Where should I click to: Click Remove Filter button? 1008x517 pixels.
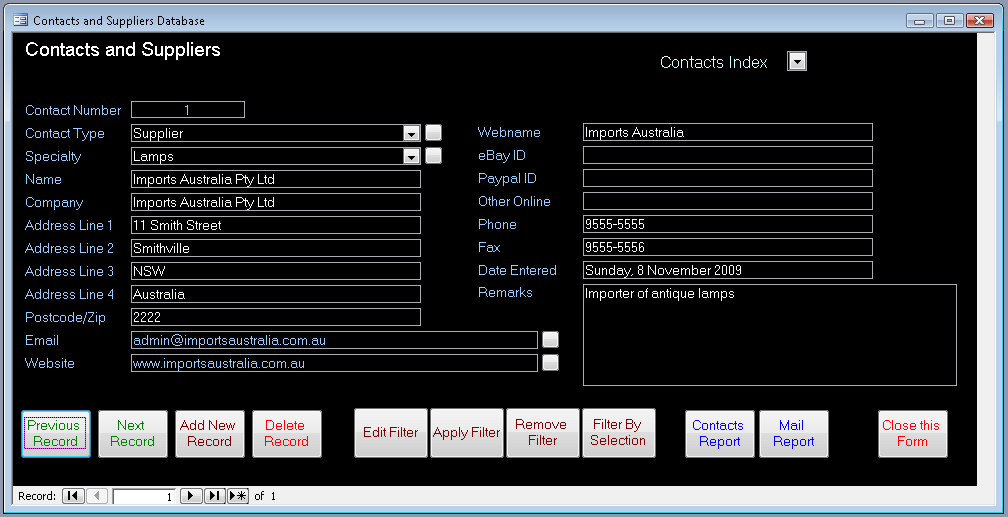point(543,433)
